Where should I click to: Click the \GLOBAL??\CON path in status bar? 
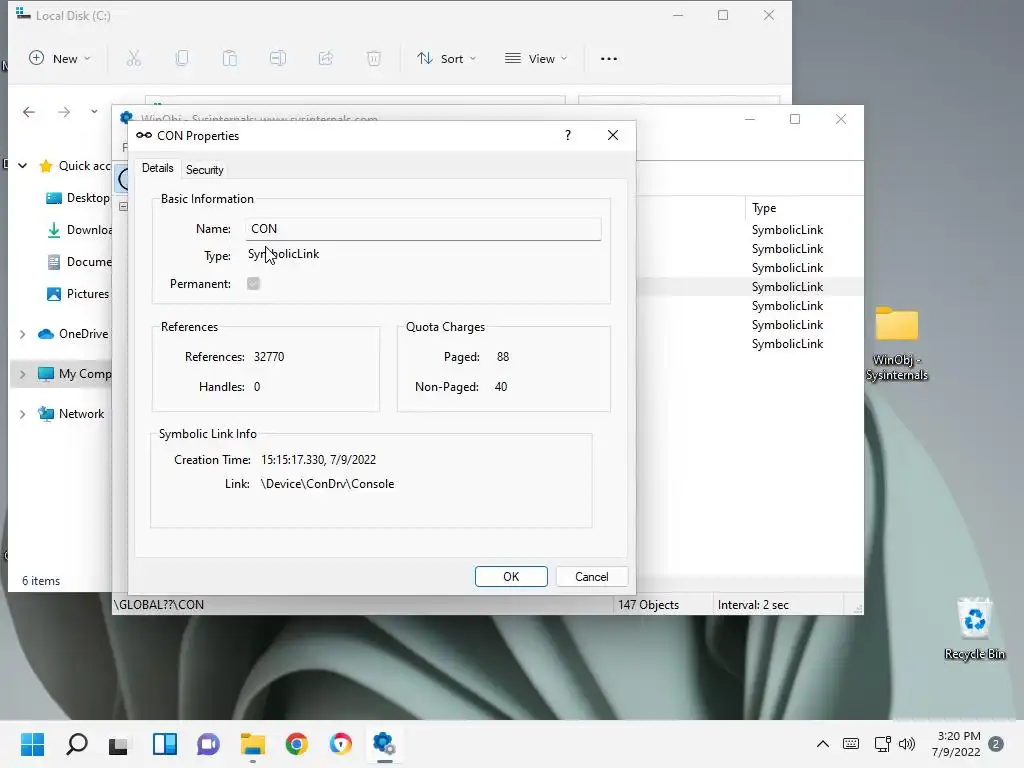(x=159, y=605)
